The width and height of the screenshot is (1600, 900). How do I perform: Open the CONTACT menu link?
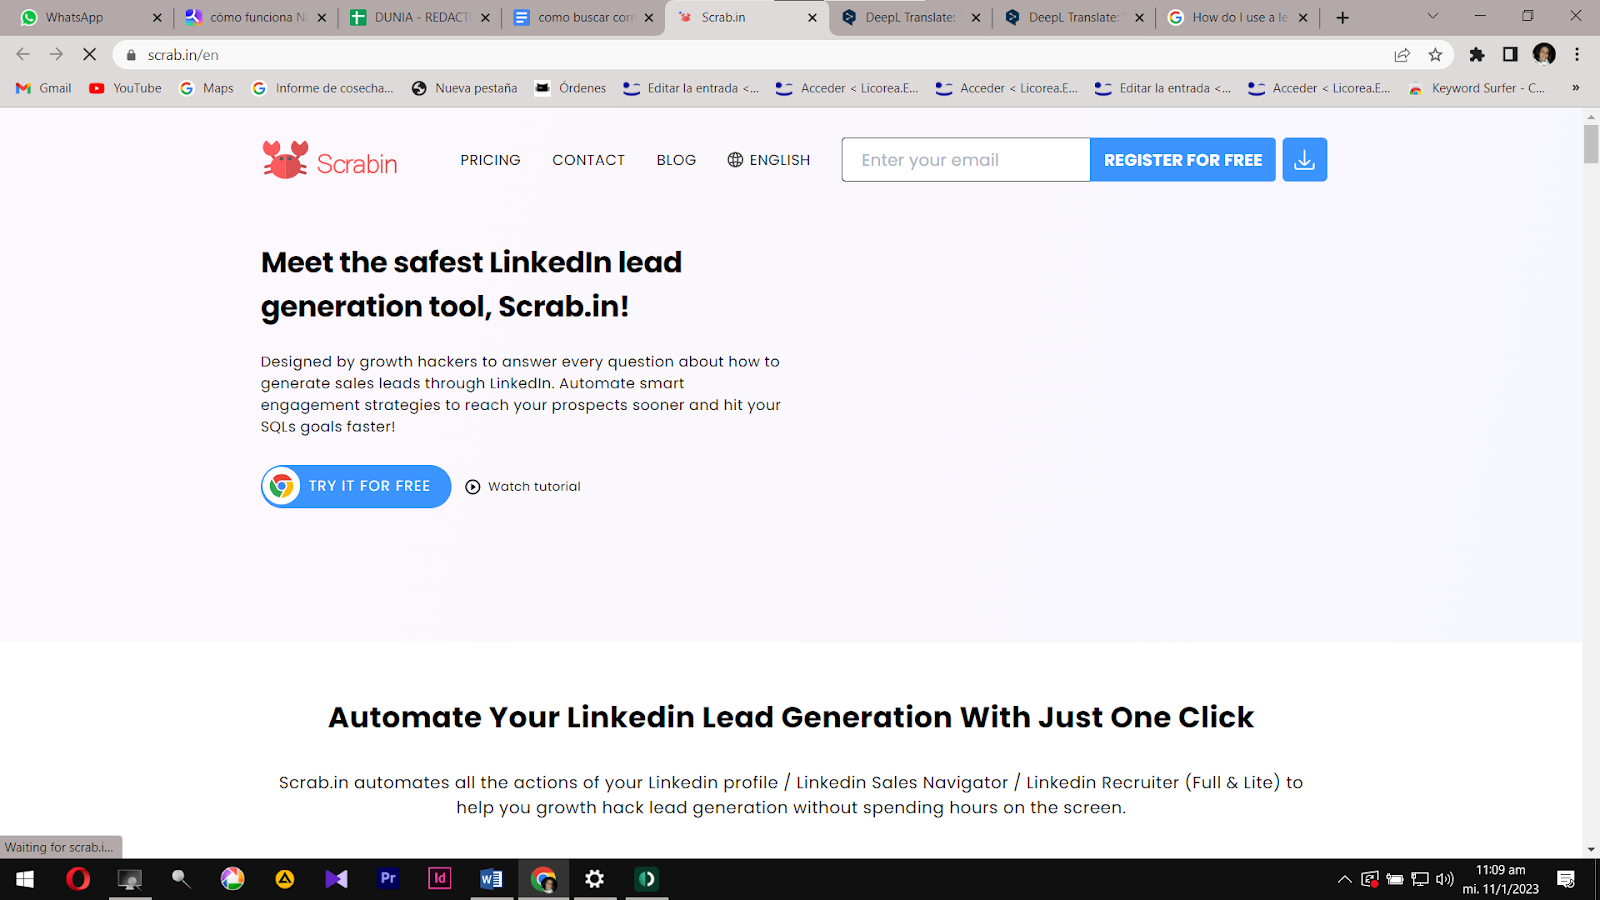point(588,160)
